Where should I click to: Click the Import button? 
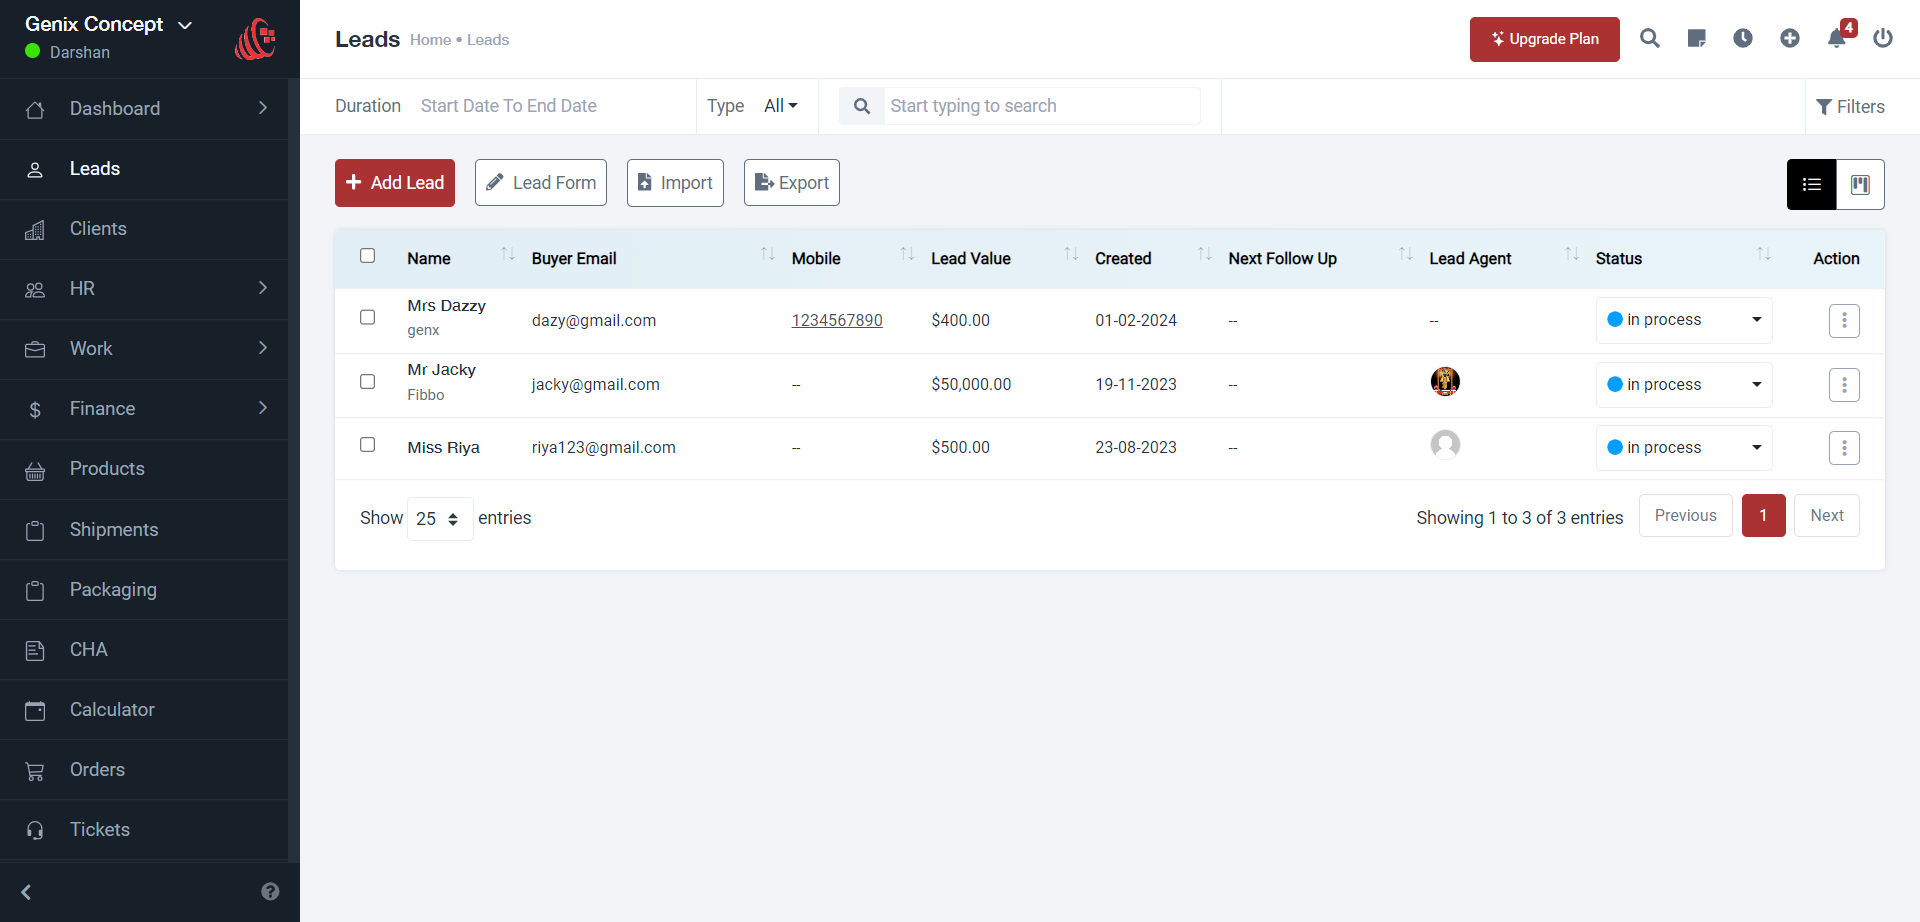(675, 183)
